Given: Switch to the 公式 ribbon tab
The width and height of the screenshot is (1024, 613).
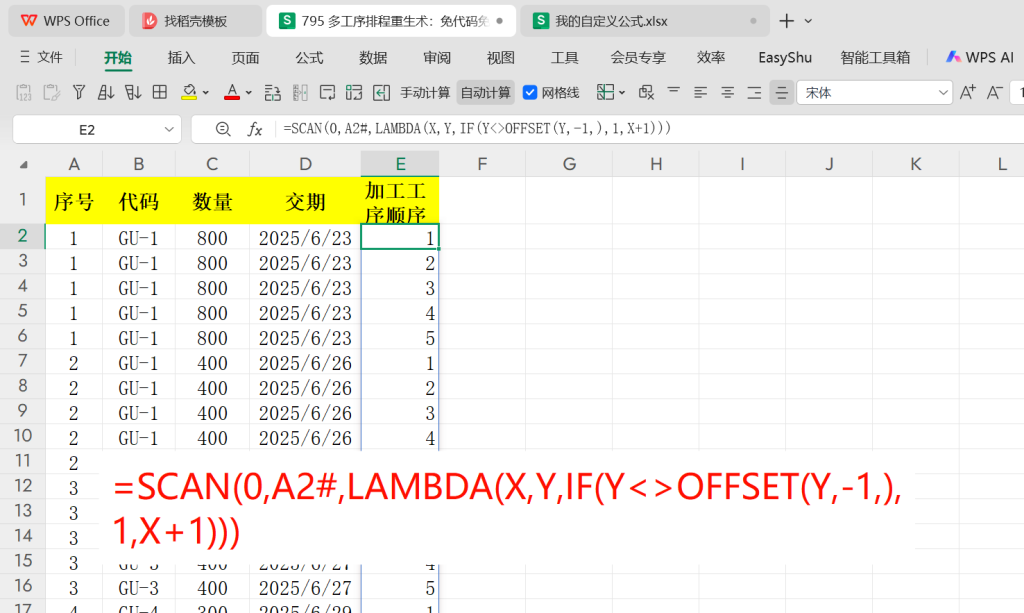Looking at the screenshot, I should coord(309,57).
